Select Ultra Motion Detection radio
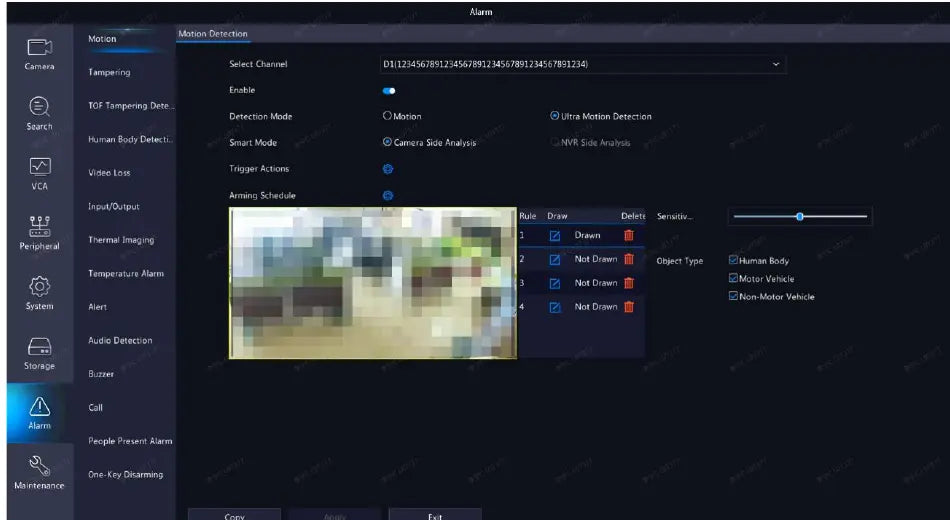Viewport: 950px width, 520px height. point(554,115)
